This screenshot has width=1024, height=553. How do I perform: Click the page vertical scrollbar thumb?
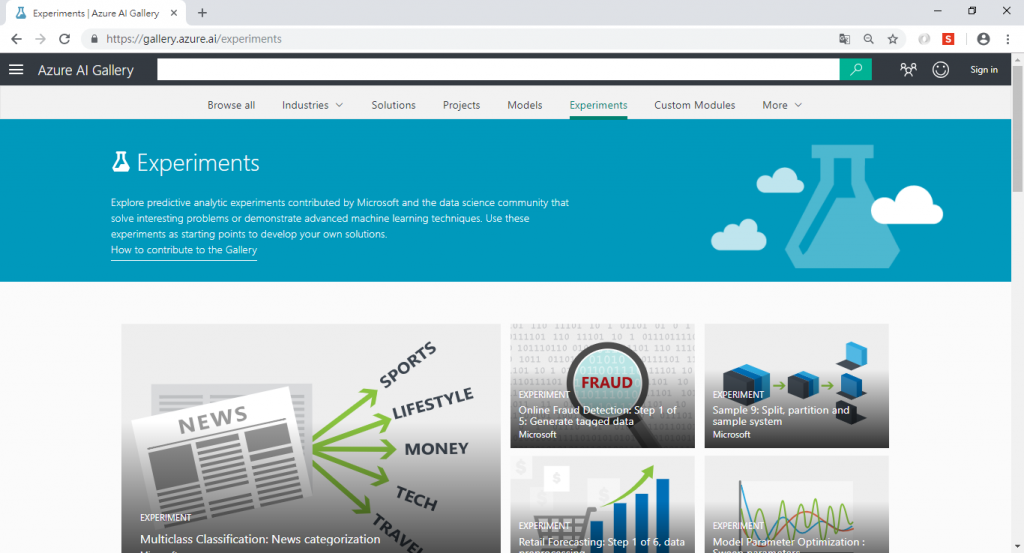tap(1017, 129)
